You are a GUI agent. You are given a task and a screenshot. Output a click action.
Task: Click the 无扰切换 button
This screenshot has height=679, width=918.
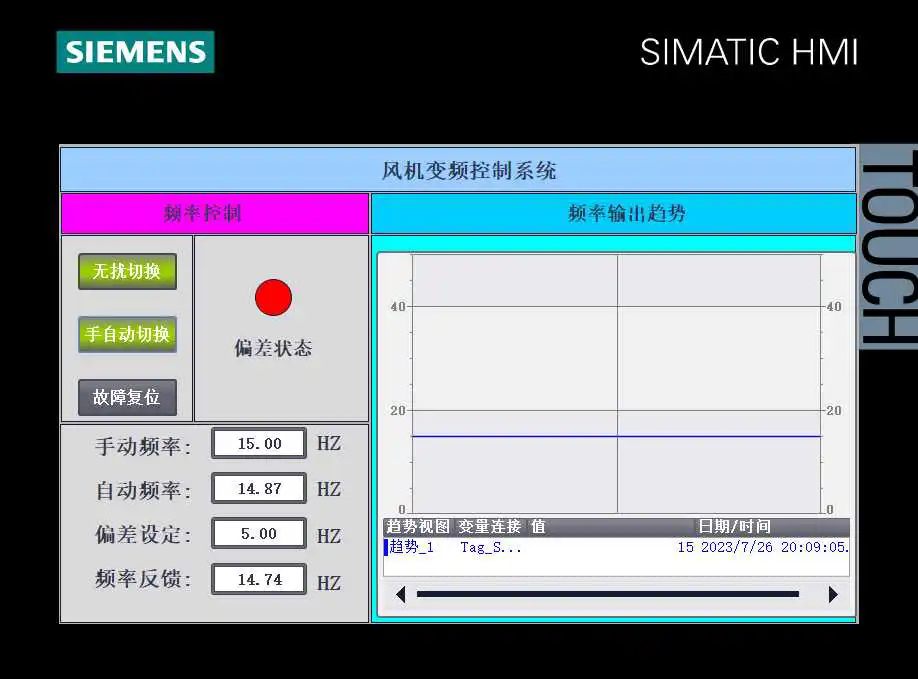tap(127, 271)
